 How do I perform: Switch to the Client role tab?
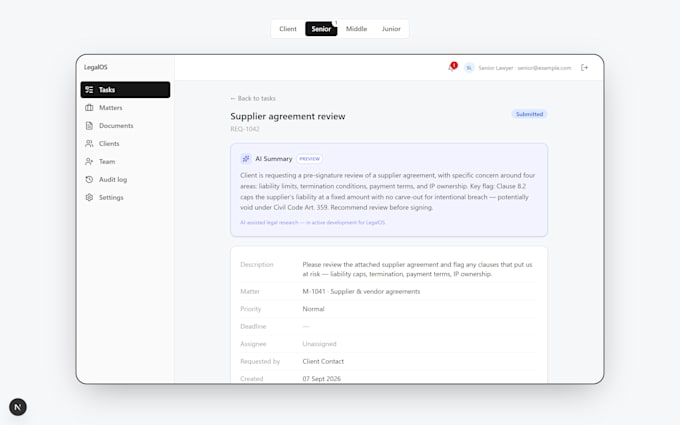click(288, 29)
